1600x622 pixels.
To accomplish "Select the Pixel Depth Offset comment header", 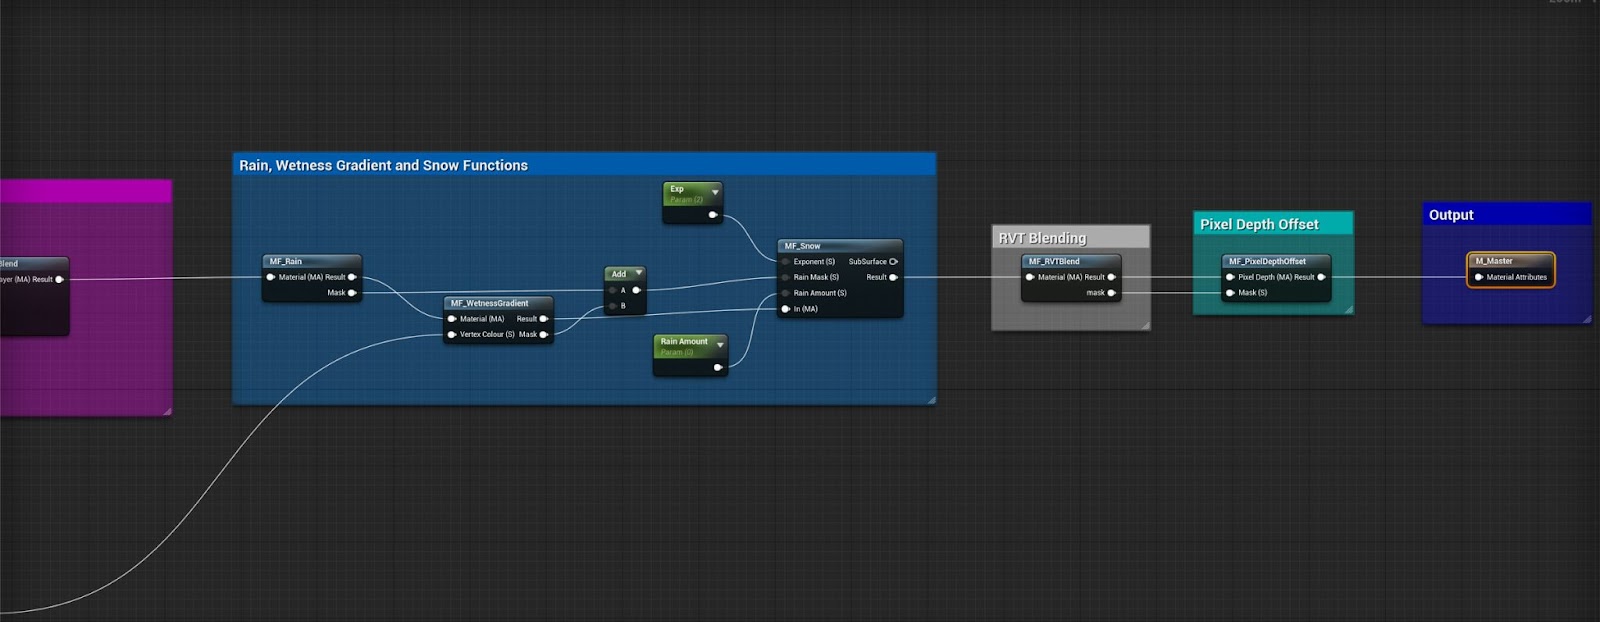I will (1273, 224).
